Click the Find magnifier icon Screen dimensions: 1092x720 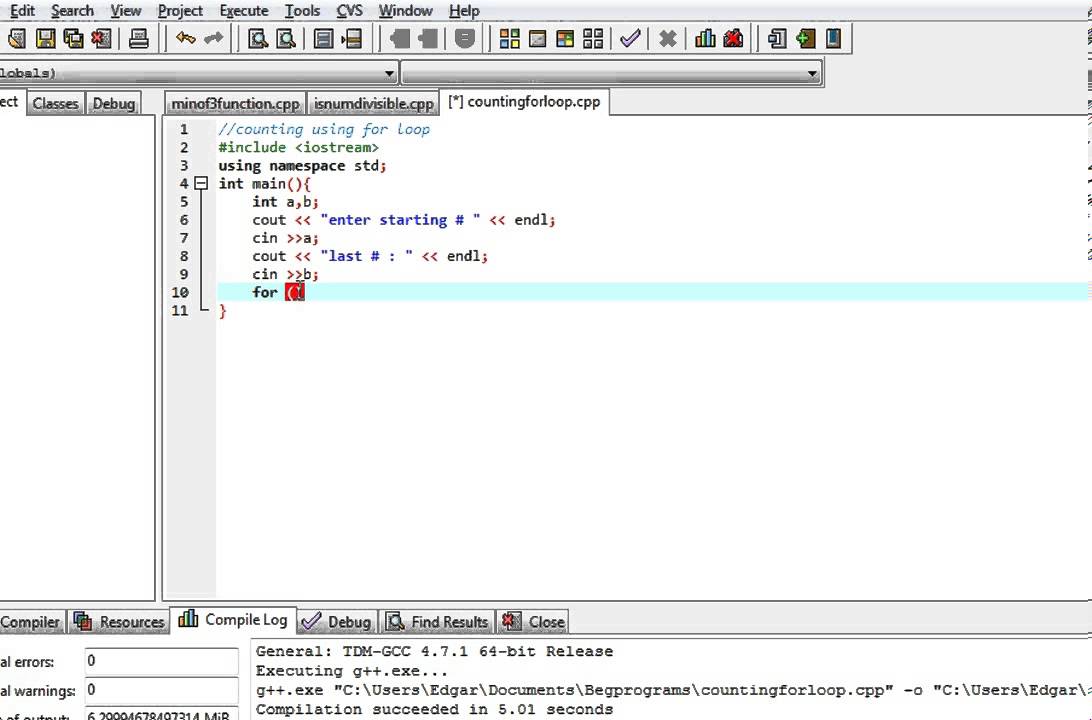click(258, 38)
